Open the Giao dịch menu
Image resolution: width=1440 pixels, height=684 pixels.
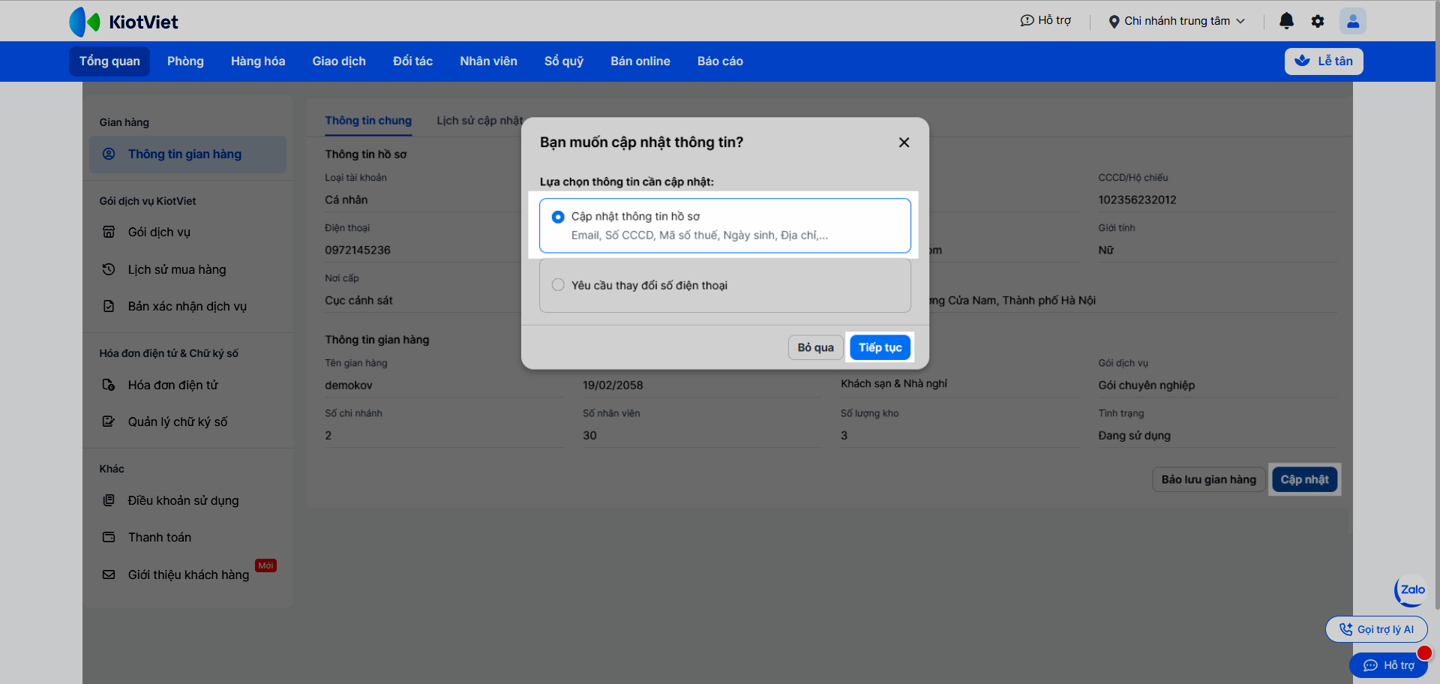(339, 61)
